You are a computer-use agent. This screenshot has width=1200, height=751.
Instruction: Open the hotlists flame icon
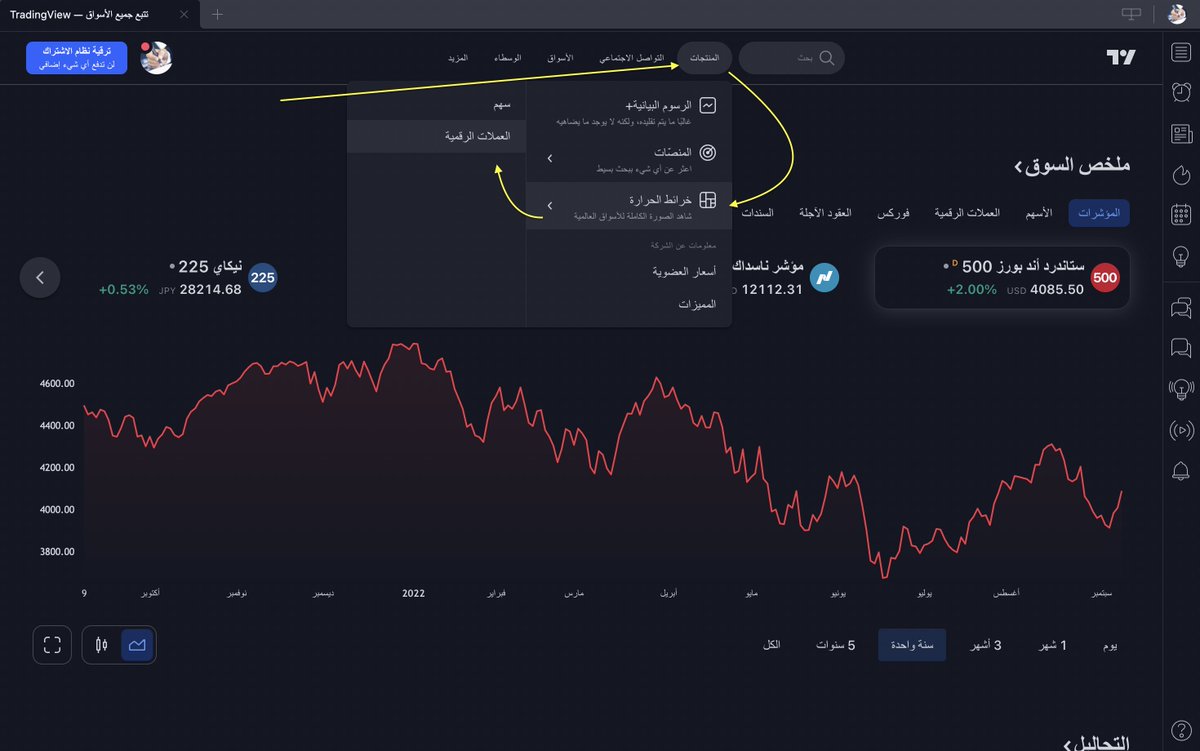[1181, 174]
